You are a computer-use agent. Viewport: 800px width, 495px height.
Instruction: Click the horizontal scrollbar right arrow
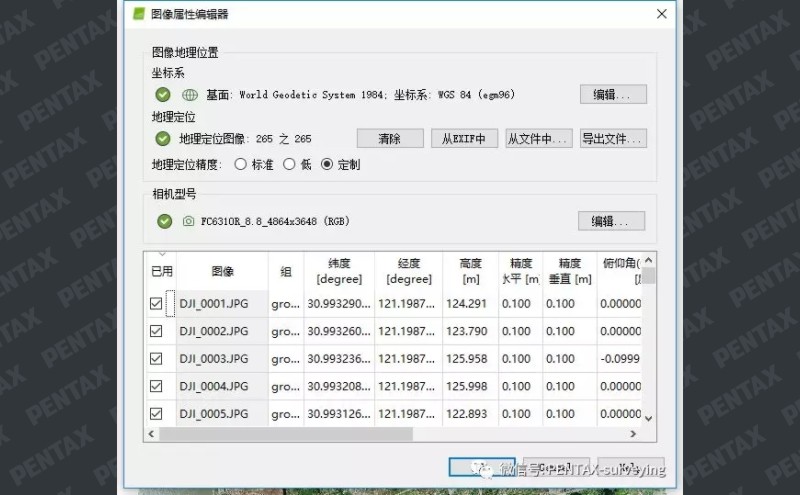click(633, 434)
